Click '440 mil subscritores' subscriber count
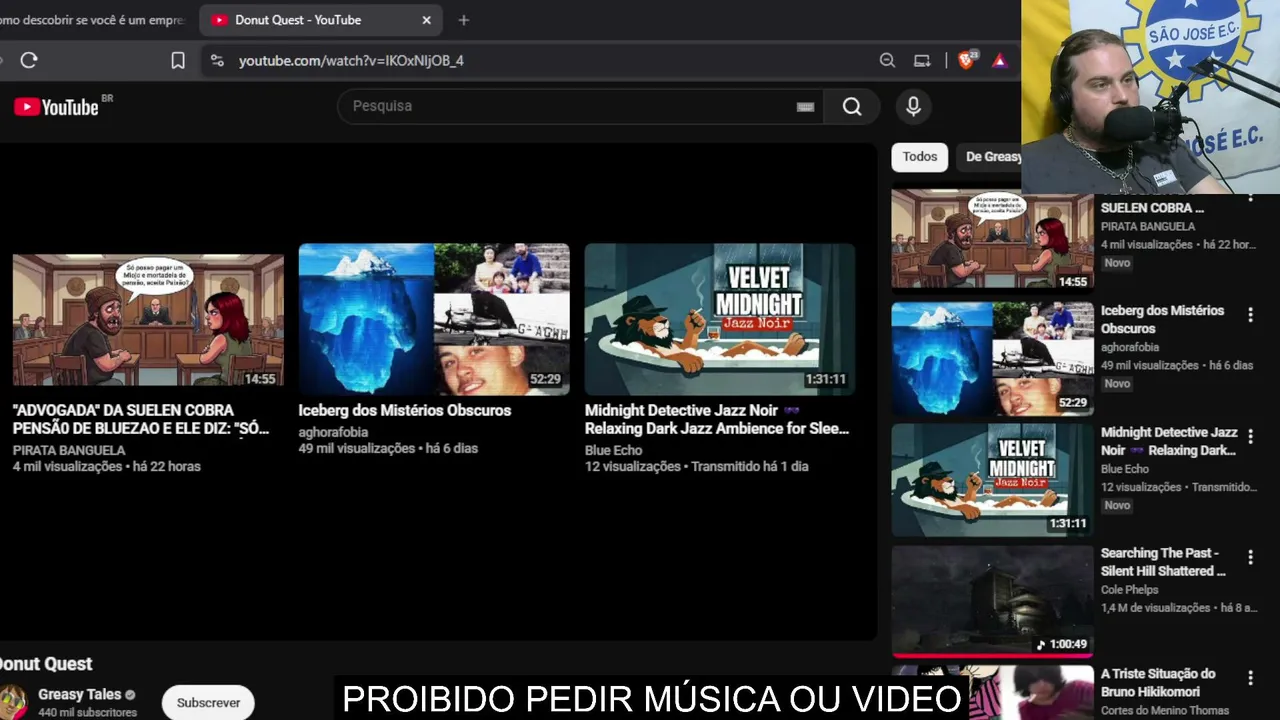The height and width of the screenshot is (720, 1280). point(87,713)
